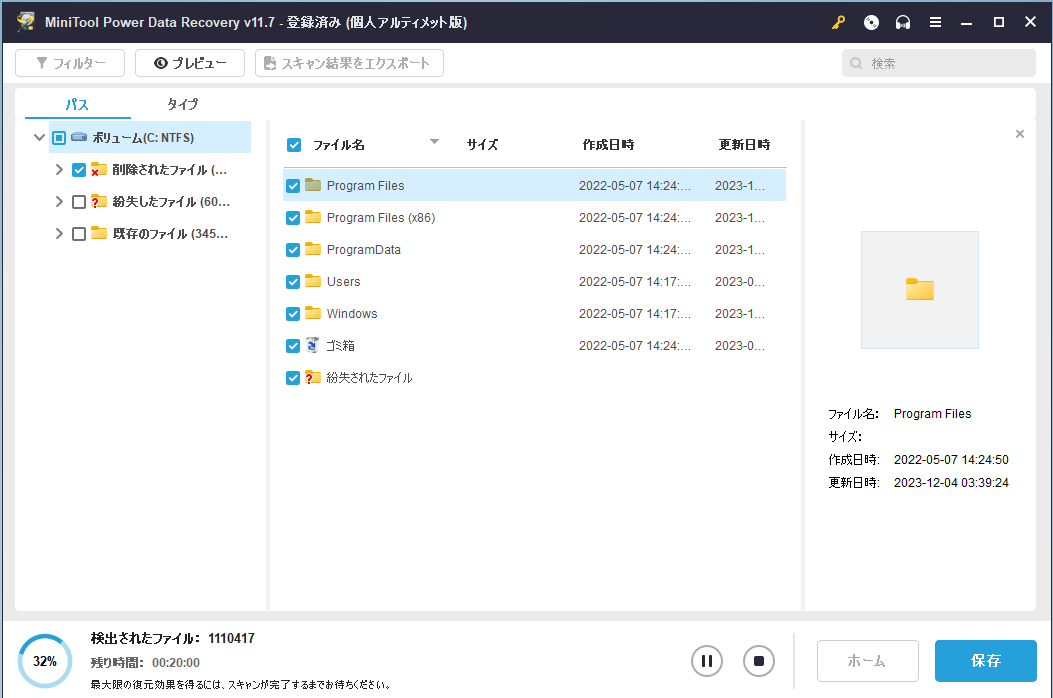Click スキャン結果をエクスポート button
This screenshot has height=698, width=1053.
349,63
